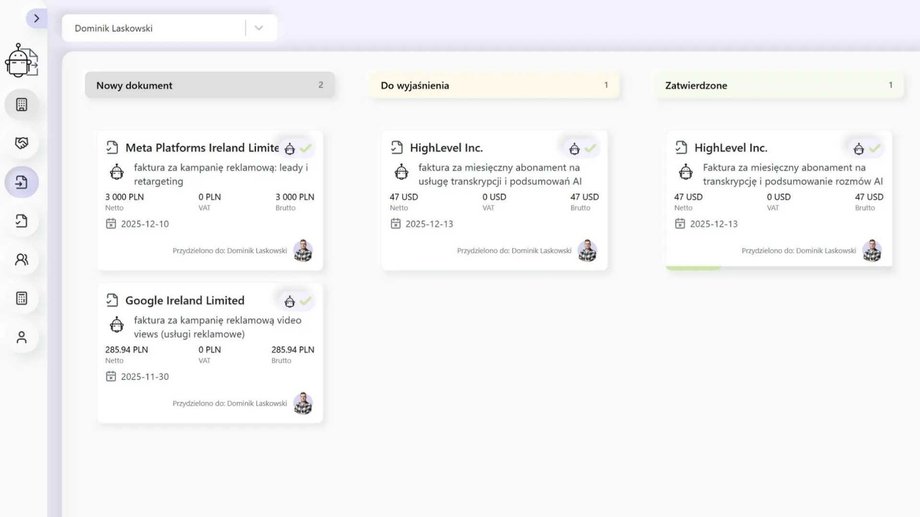The height and width of the screenshot is (517, 920).
Task: Expand the sidebar with the arrow chevron
Action: (x=37, y=18)
